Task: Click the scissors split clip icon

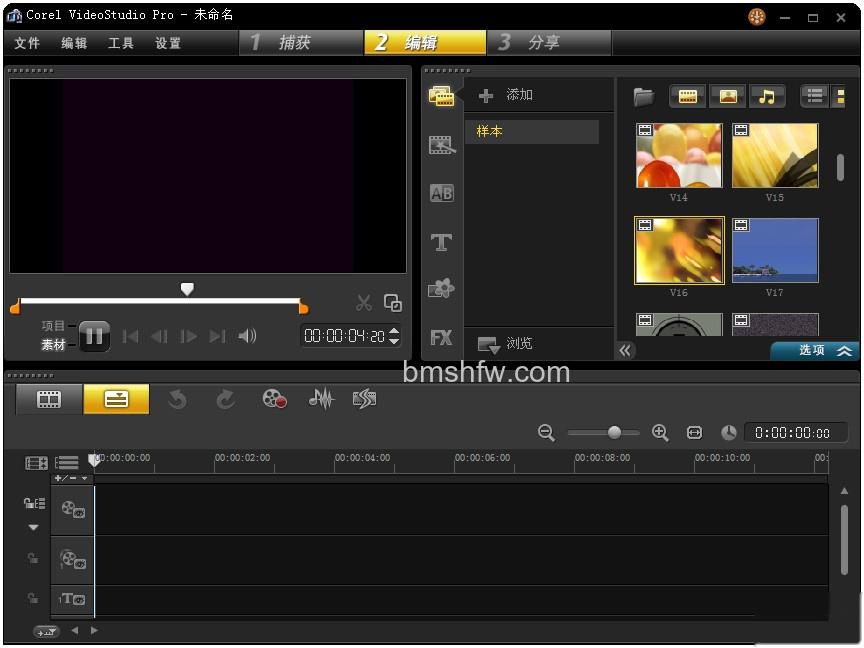Action: (x=364, y=303)
